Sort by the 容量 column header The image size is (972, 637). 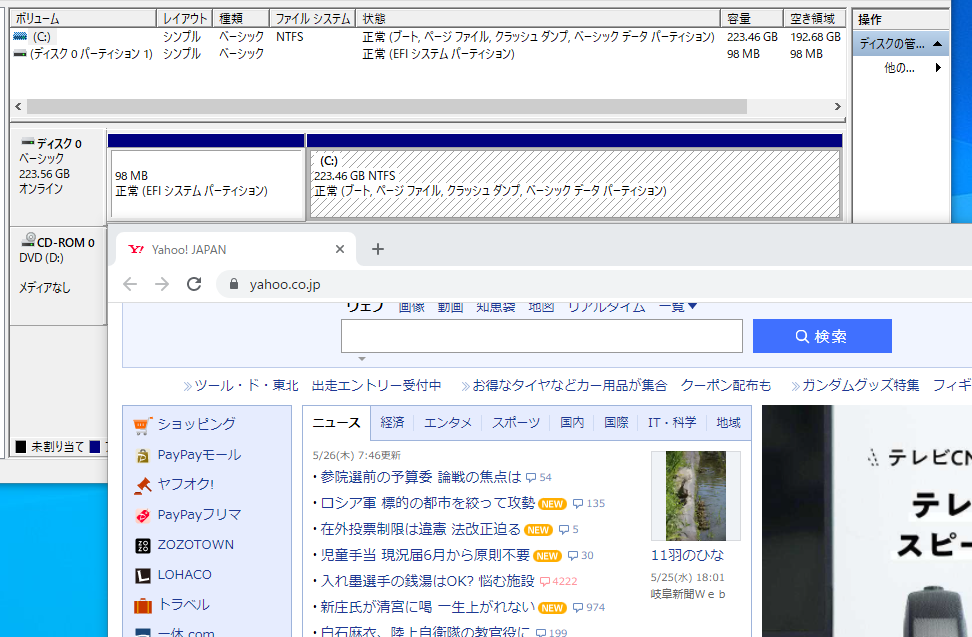(x=752, y=19)
